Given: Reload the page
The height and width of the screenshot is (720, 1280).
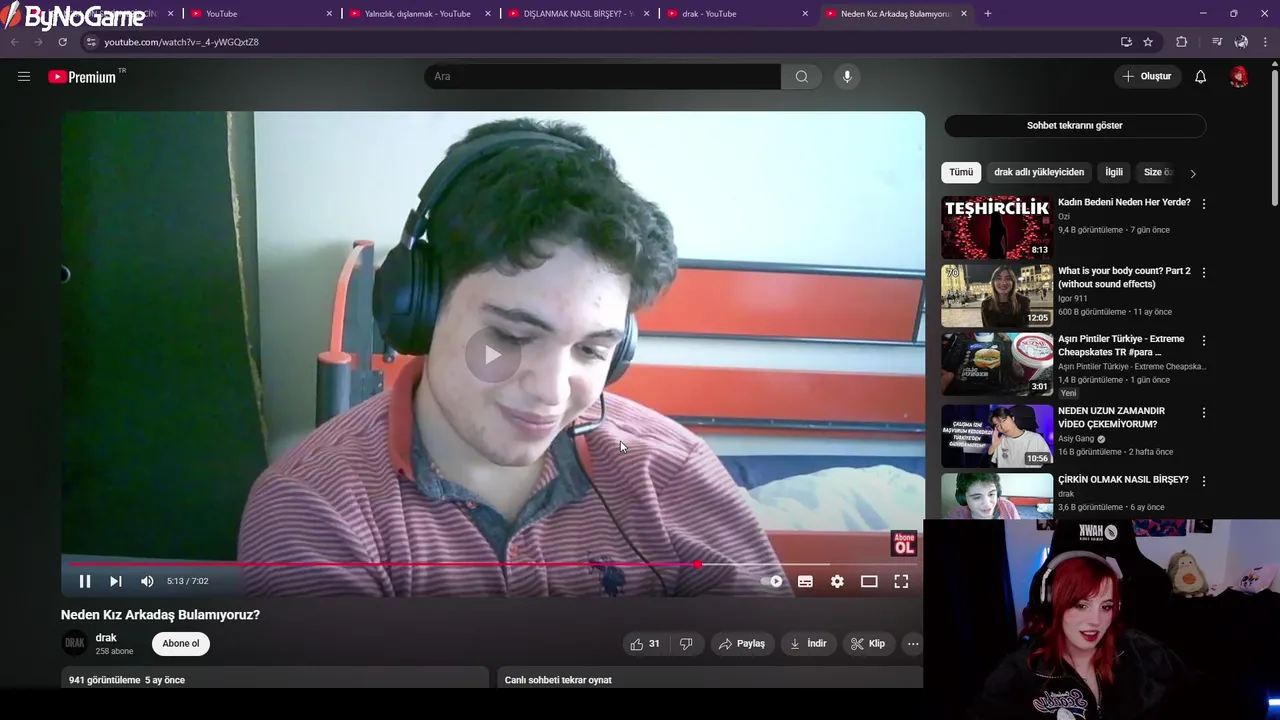Looking at the screenshot, I should click(x=62, y=42).
